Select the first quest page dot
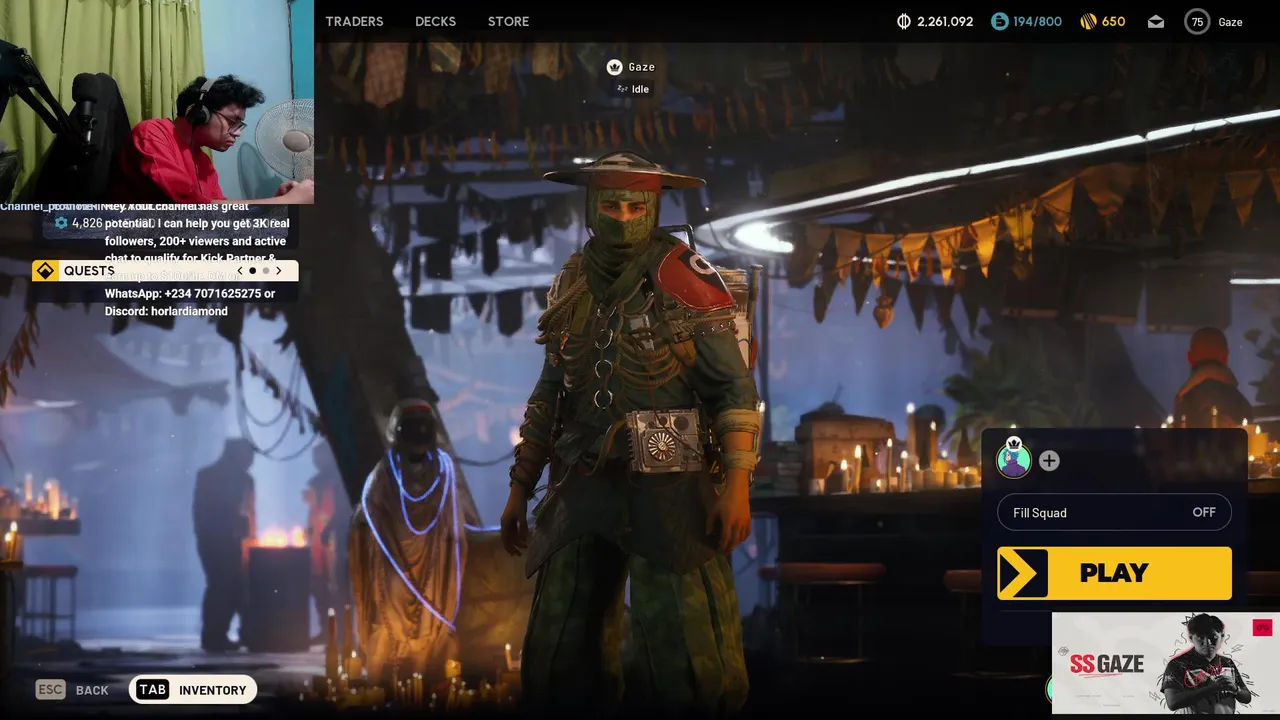Screen dimensions: 1280x720 coord(253,271)
